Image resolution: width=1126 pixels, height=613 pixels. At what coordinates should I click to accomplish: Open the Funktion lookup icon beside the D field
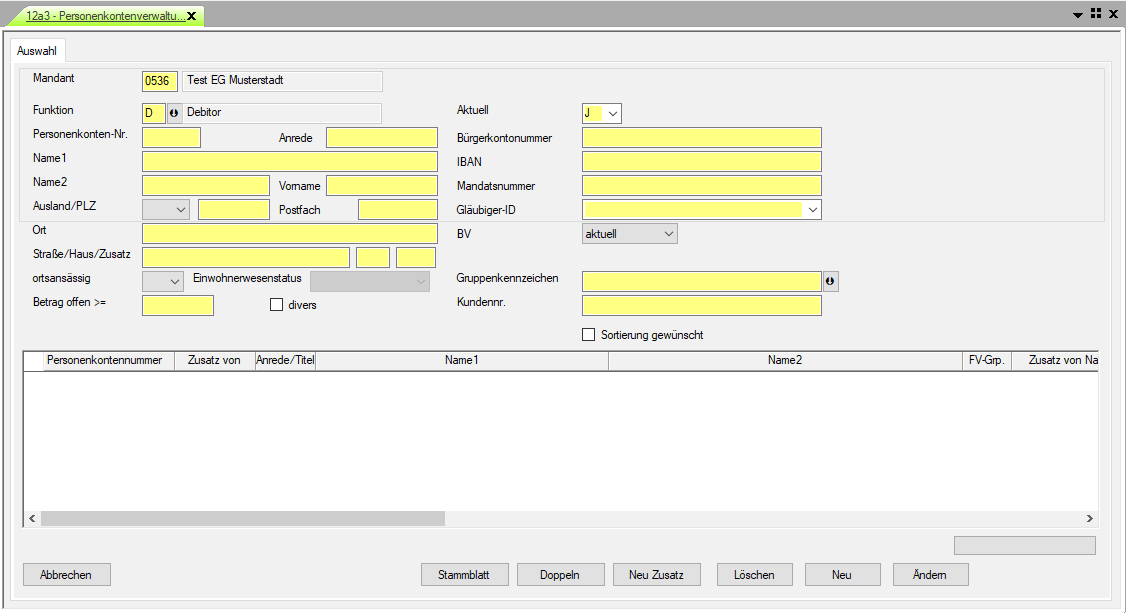tap(174, 113)
